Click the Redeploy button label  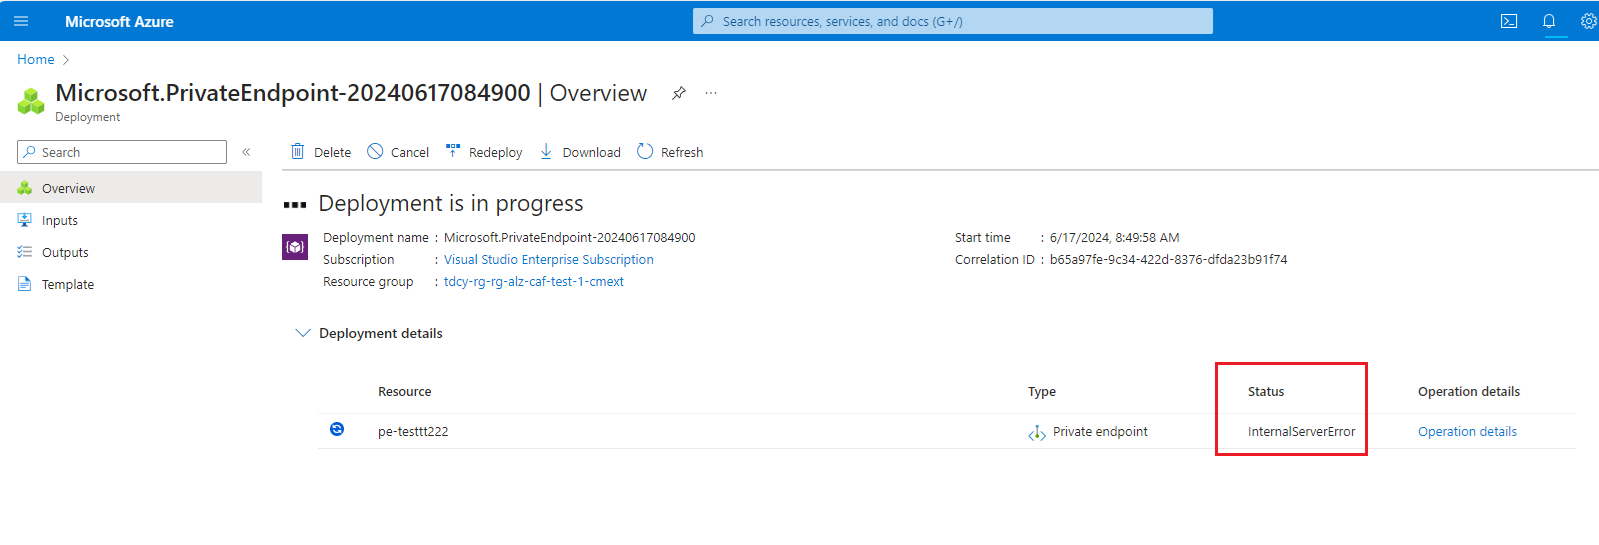[x=495, y=152]
